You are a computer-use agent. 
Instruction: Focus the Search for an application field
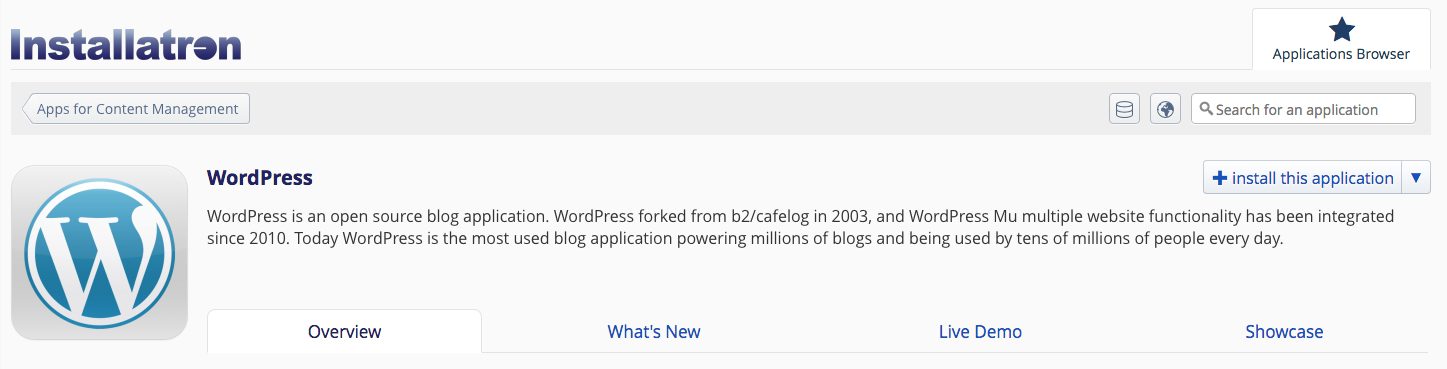(x=1303, y=109)
